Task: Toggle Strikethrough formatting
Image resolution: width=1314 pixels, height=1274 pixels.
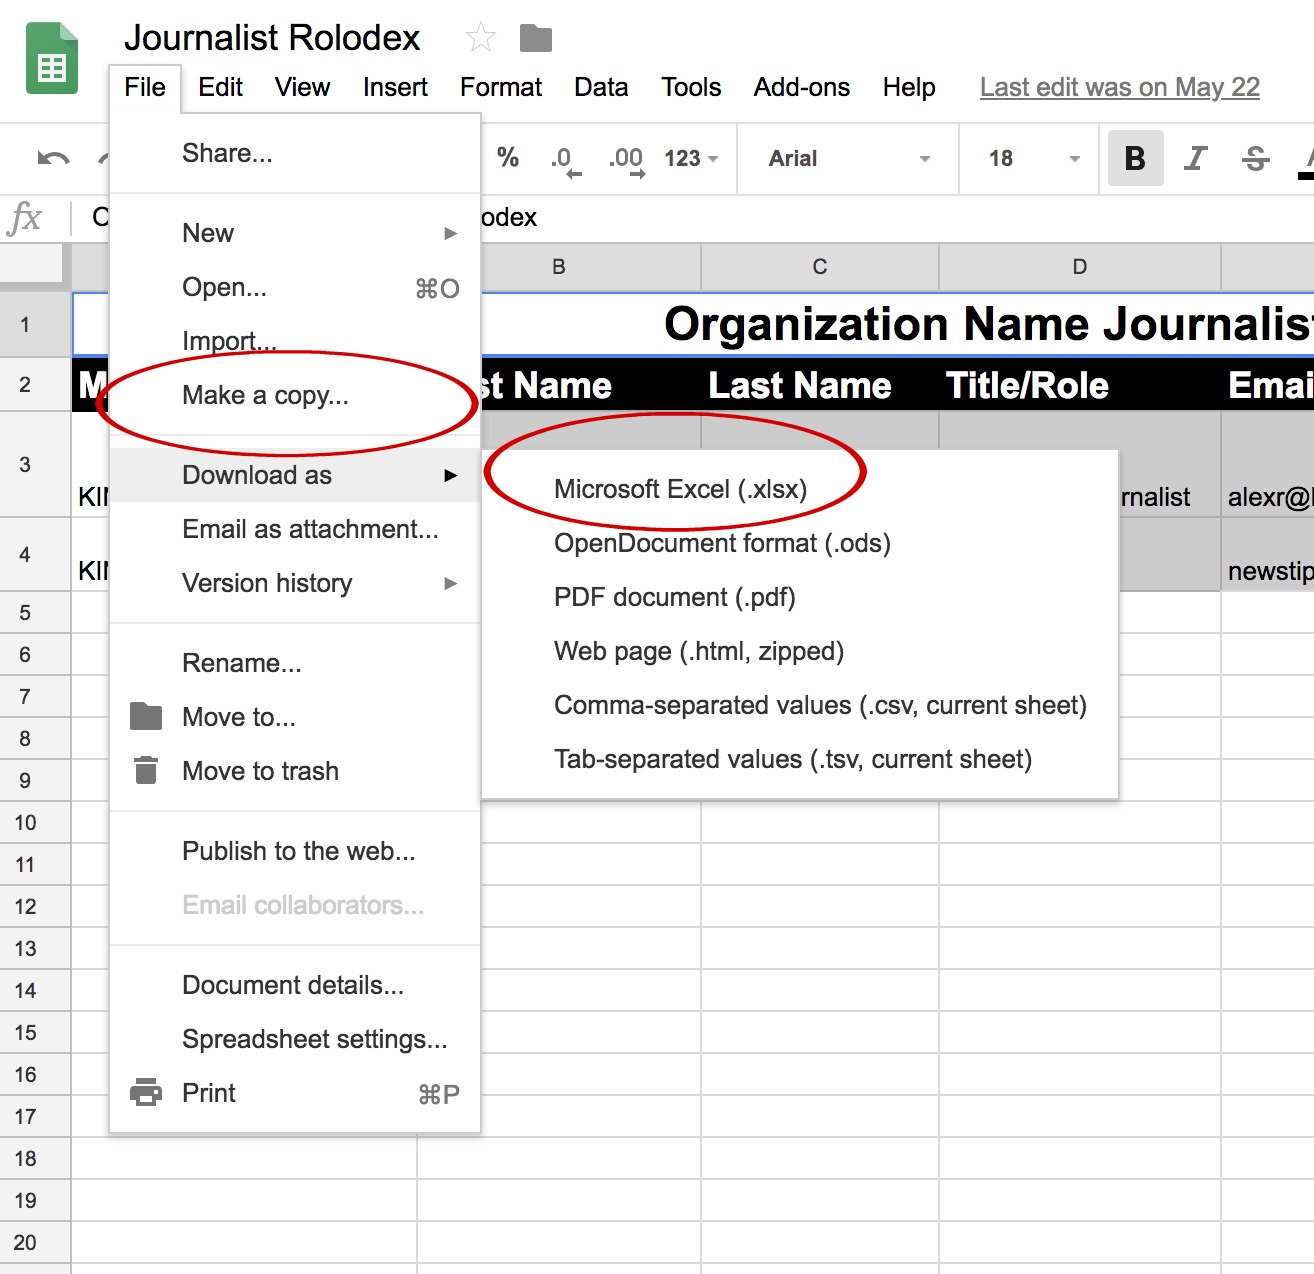Action: [1256, 158]
